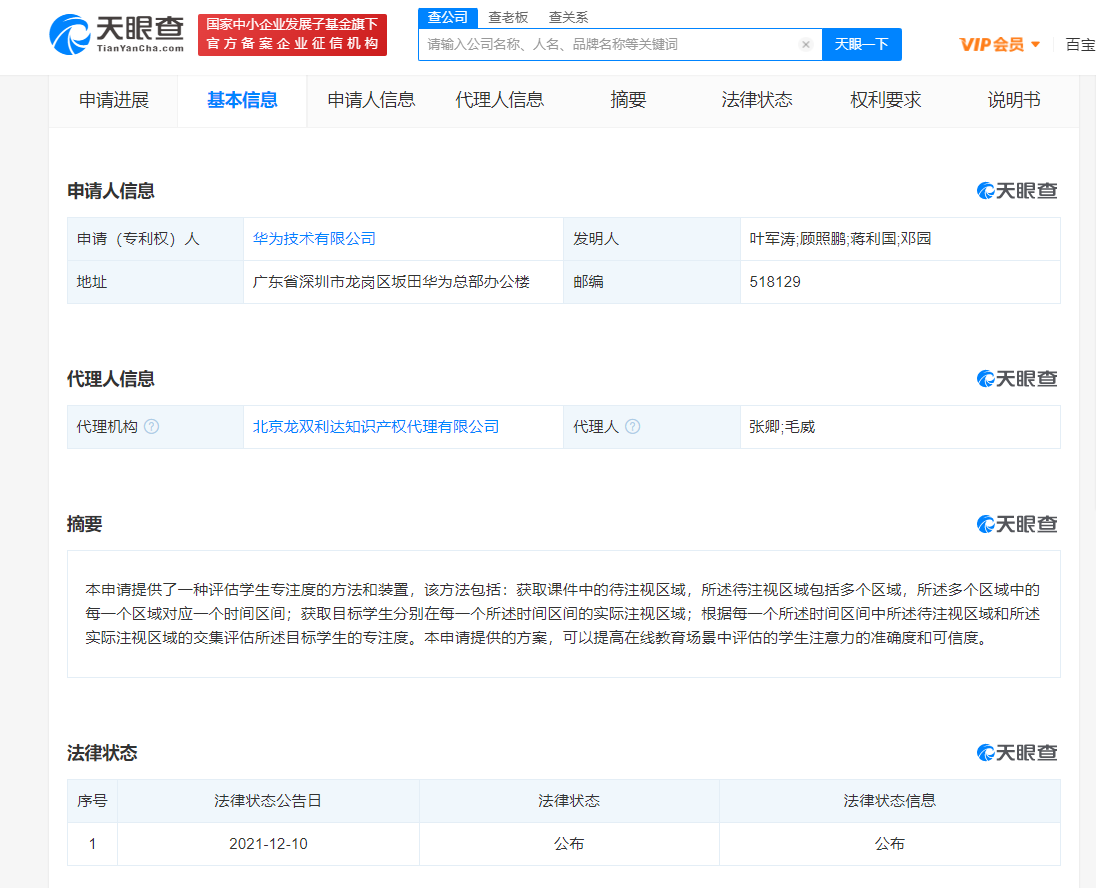Go to the 申请进展 tab
1096x888 pixels.
point(114,100)
